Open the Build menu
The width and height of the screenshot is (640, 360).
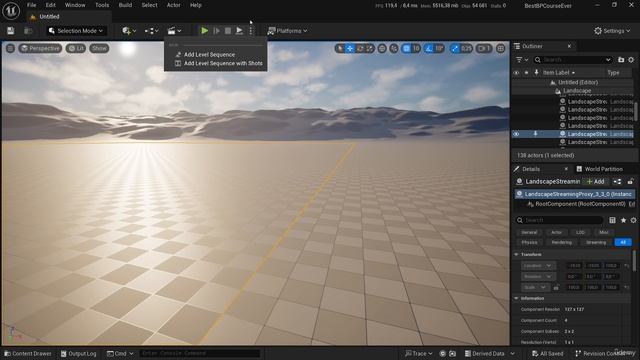coord(125,5)
